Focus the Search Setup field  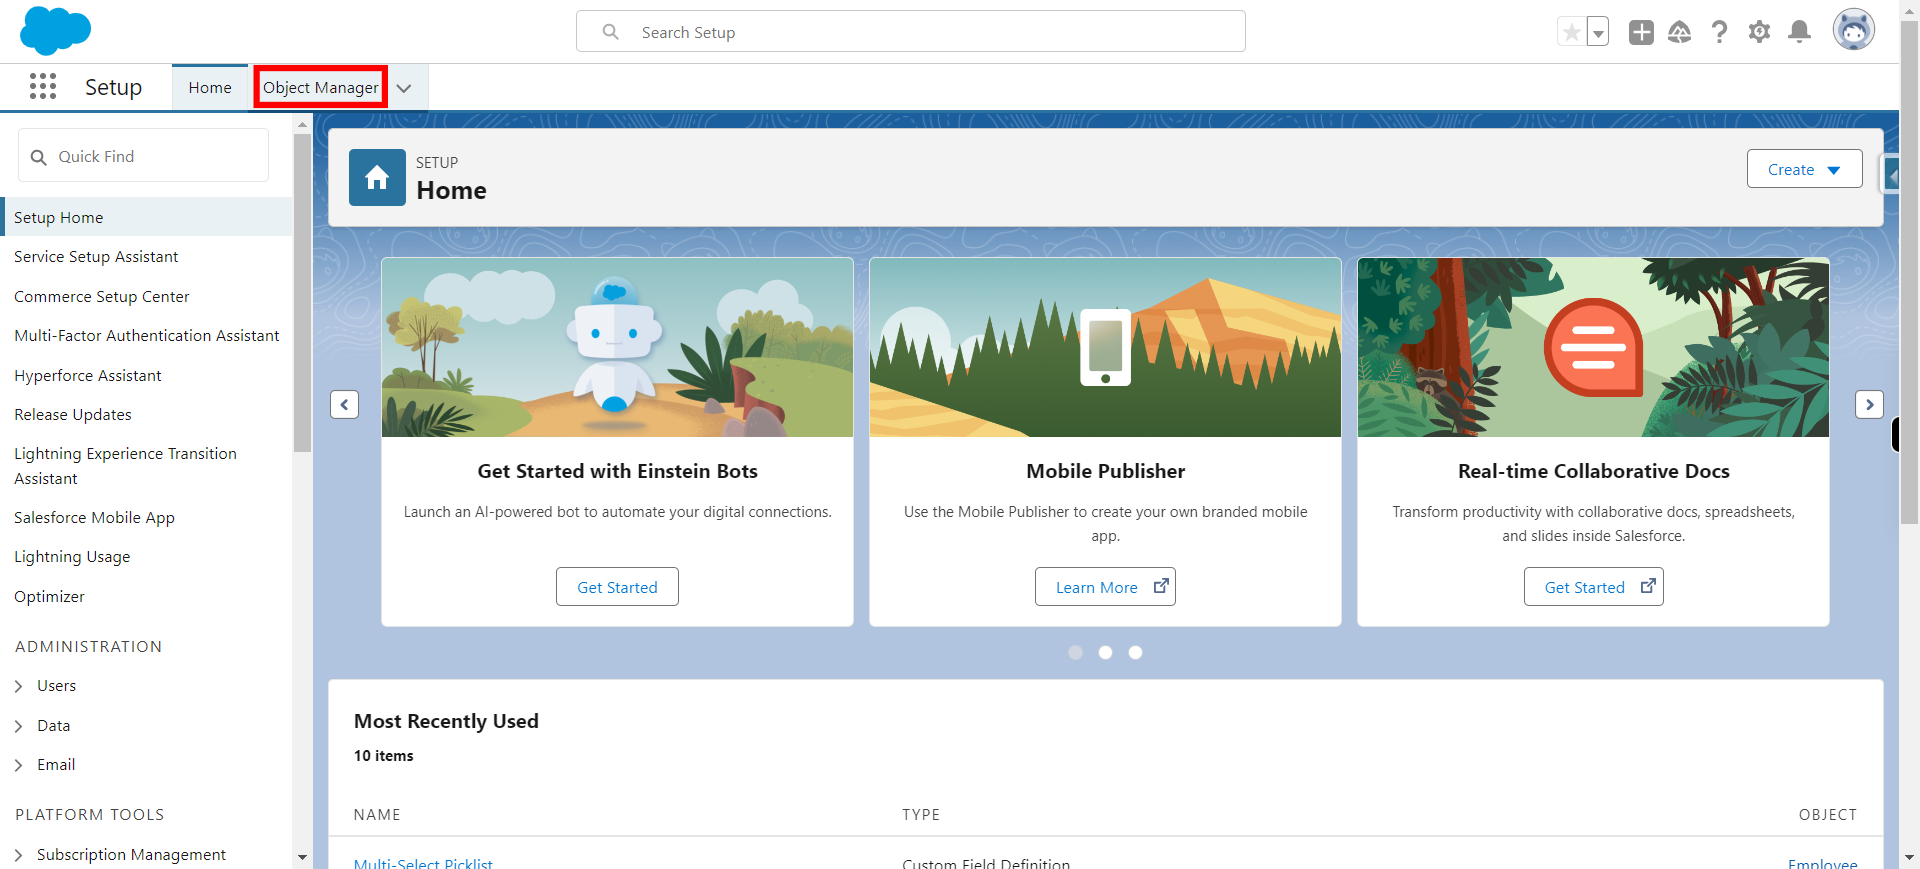tap(911, 32)
